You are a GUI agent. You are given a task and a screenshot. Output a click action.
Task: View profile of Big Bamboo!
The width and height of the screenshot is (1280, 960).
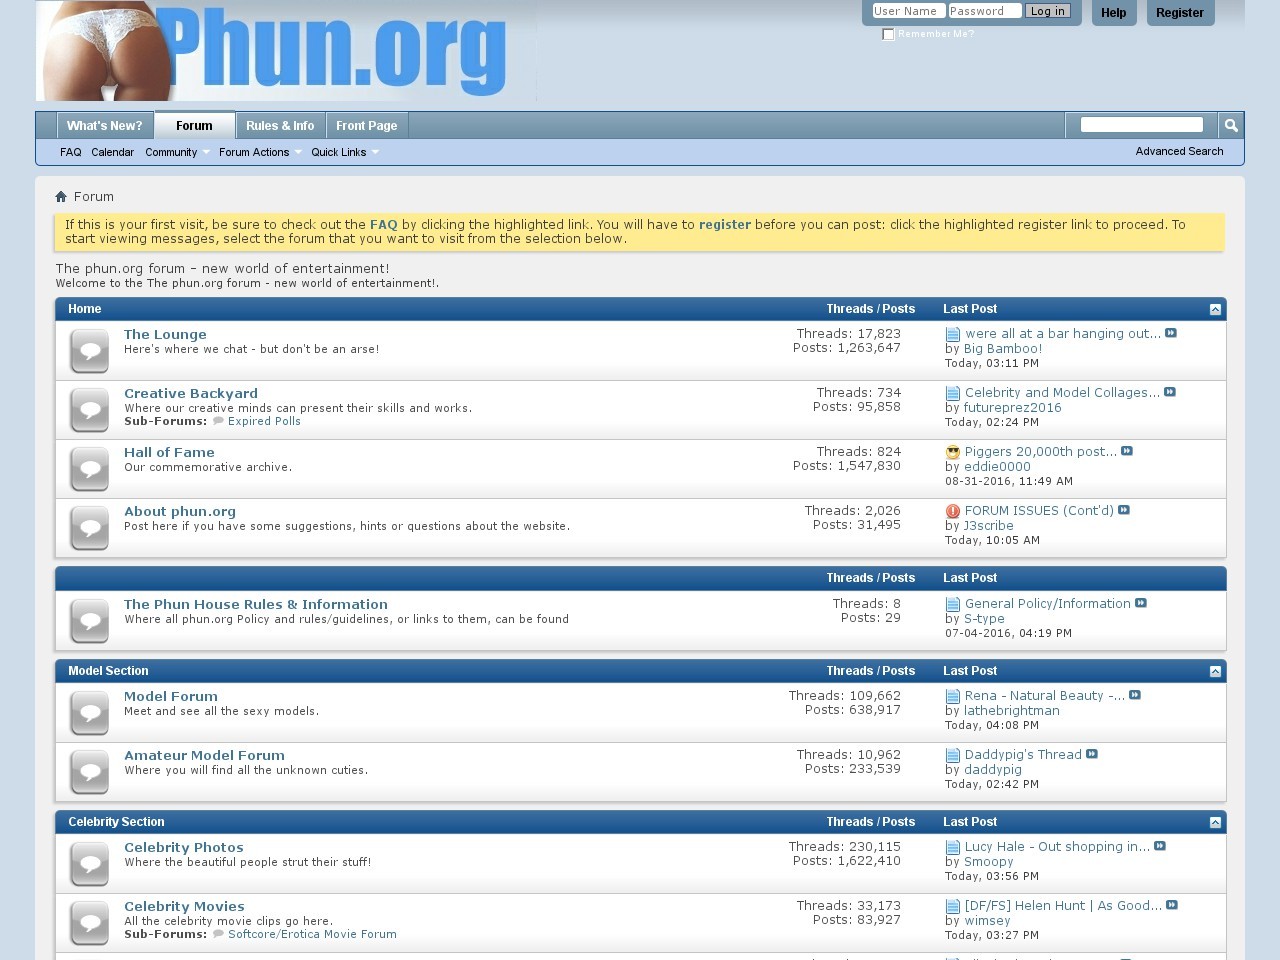pos(1003,348)
